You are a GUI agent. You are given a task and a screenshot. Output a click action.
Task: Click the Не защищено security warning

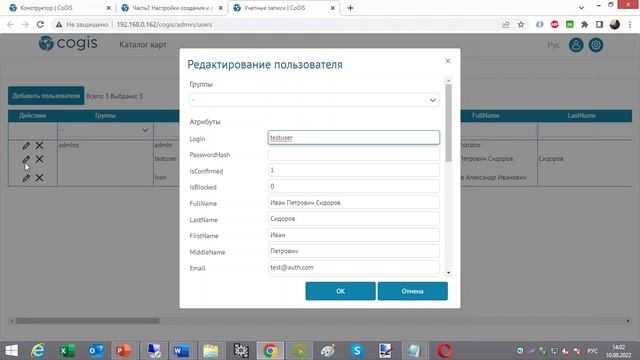click(x=82, y=24)
